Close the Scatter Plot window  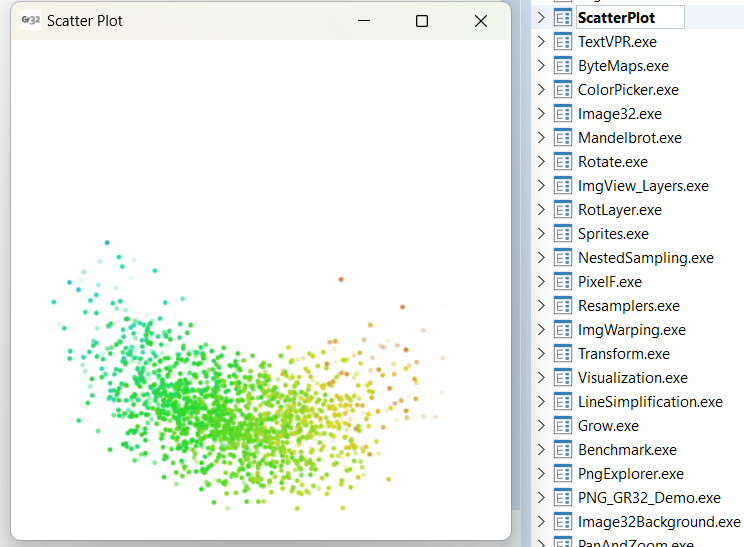coord(481,21)
